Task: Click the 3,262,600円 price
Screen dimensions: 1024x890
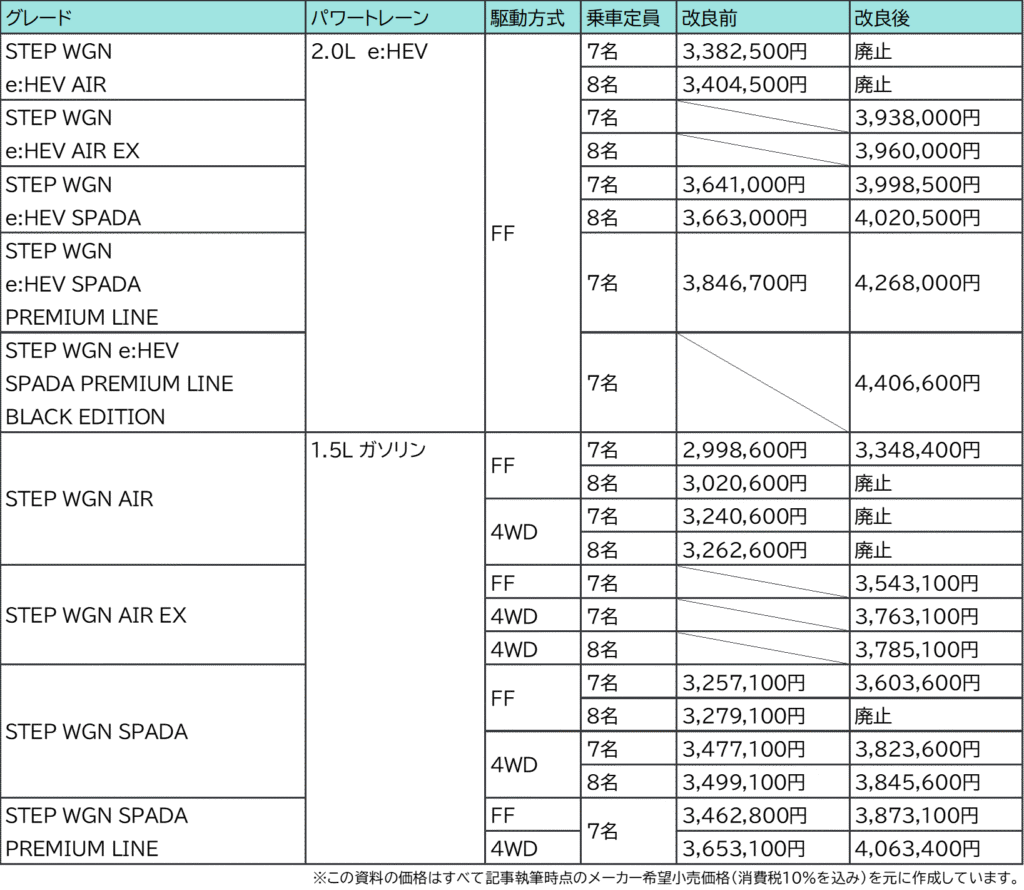Action: click(744, 550)
